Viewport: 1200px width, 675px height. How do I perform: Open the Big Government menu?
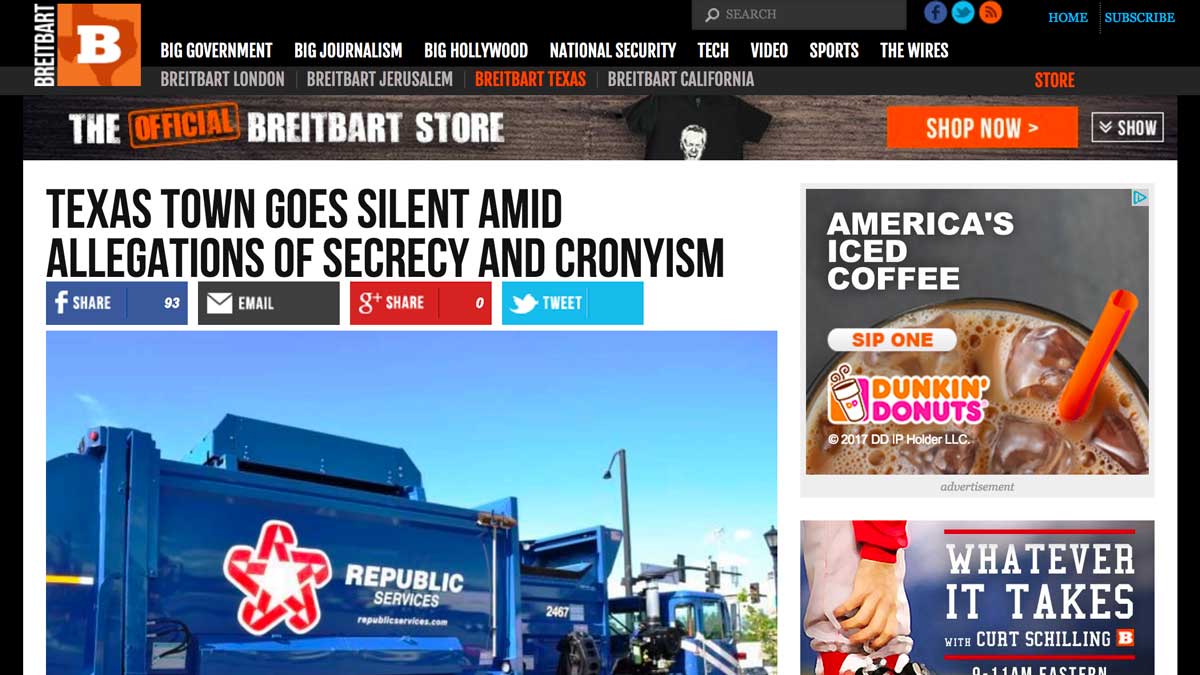pyautogui.click(x=216, y=50)
